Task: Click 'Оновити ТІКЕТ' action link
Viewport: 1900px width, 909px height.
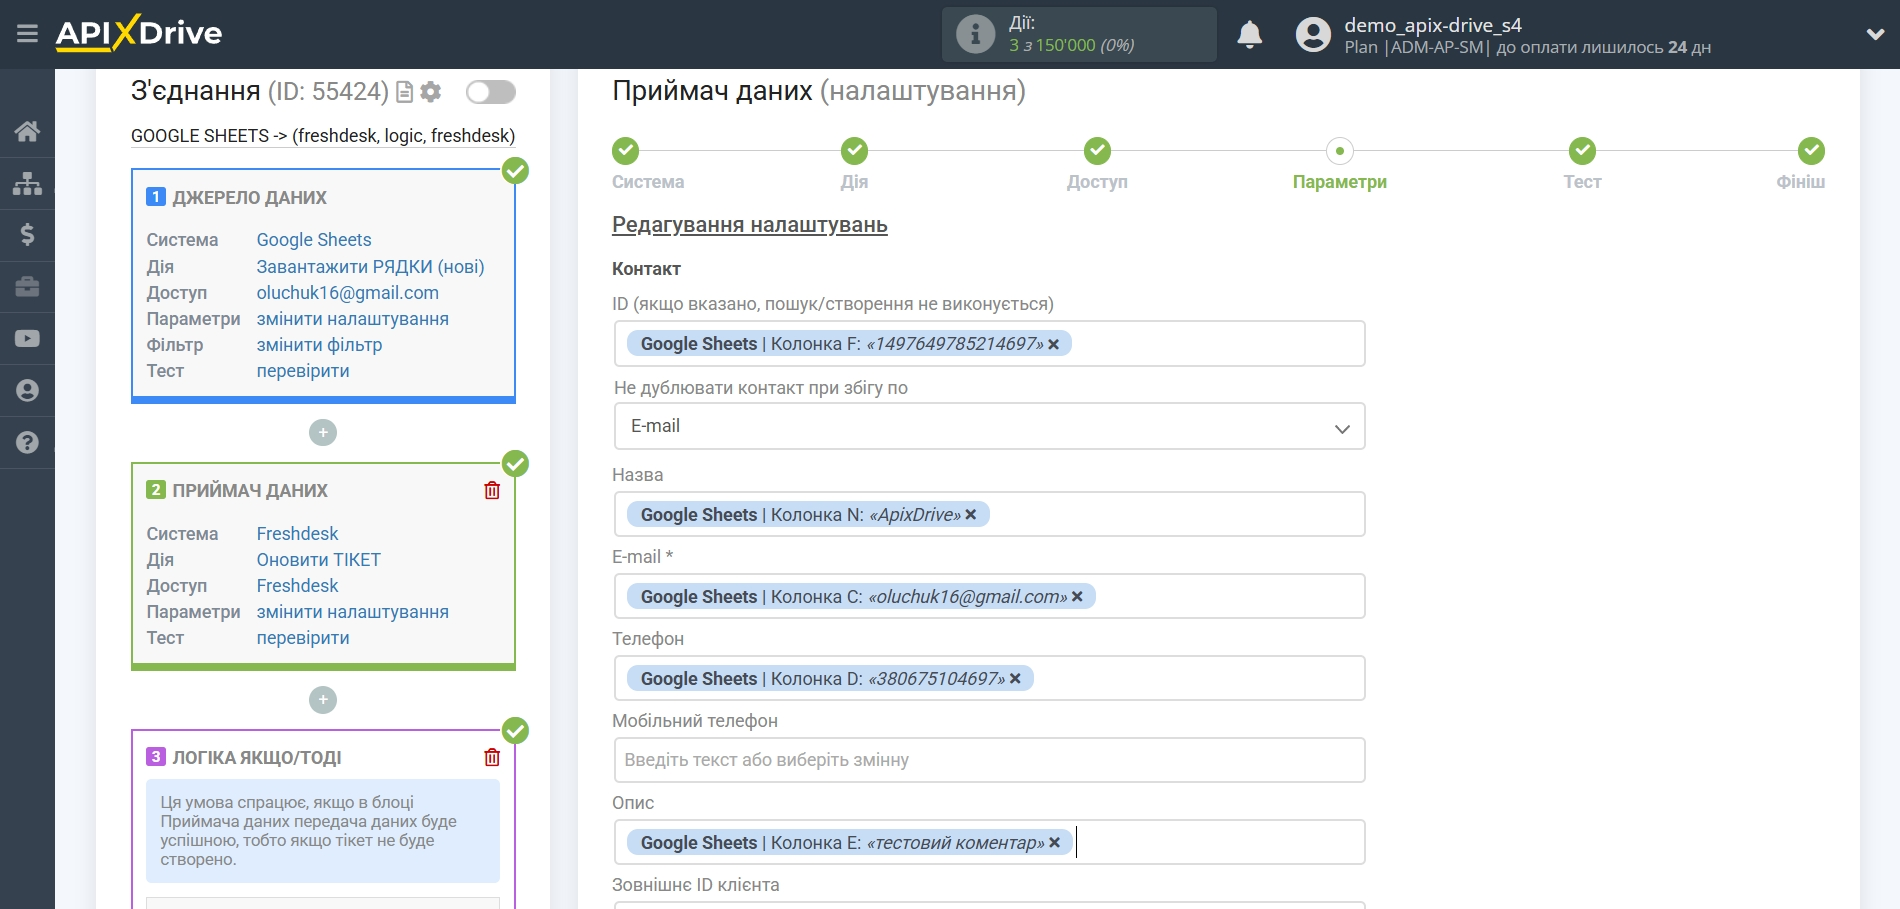Action: (319, 560)
